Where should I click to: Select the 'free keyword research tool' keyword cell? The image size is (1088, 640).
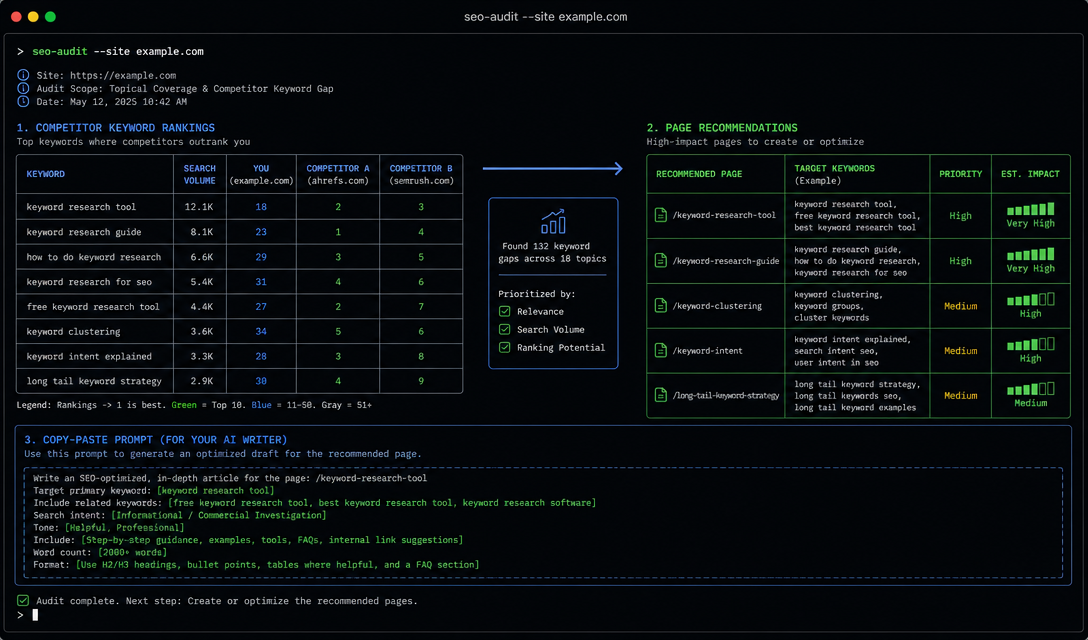click(x=93, y=306)
